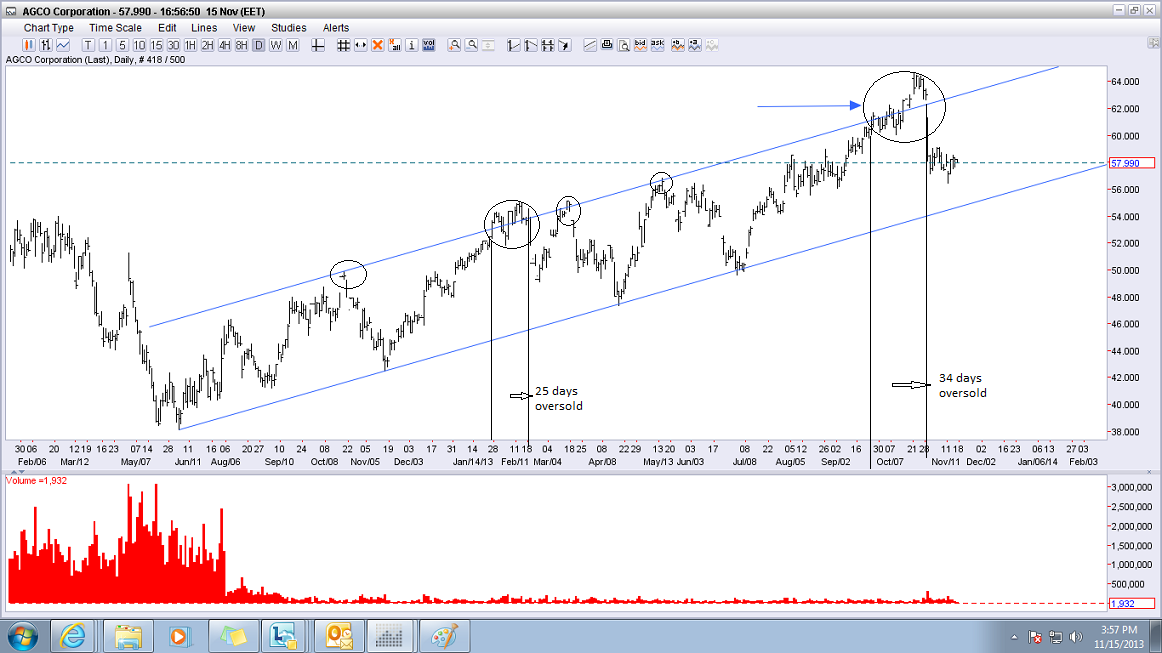Select the Daily (D) time scale

click(x=259, y=45)
